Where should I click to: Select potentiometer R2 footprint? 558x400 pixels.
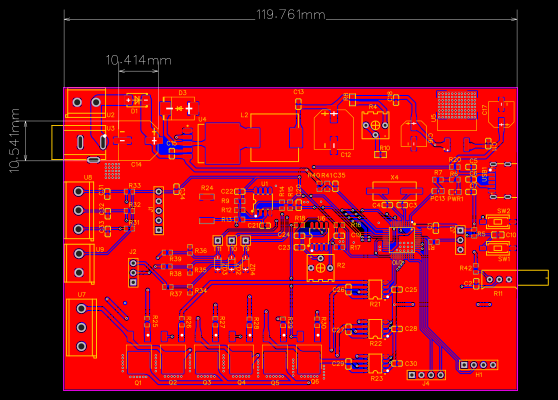(321, 268)
